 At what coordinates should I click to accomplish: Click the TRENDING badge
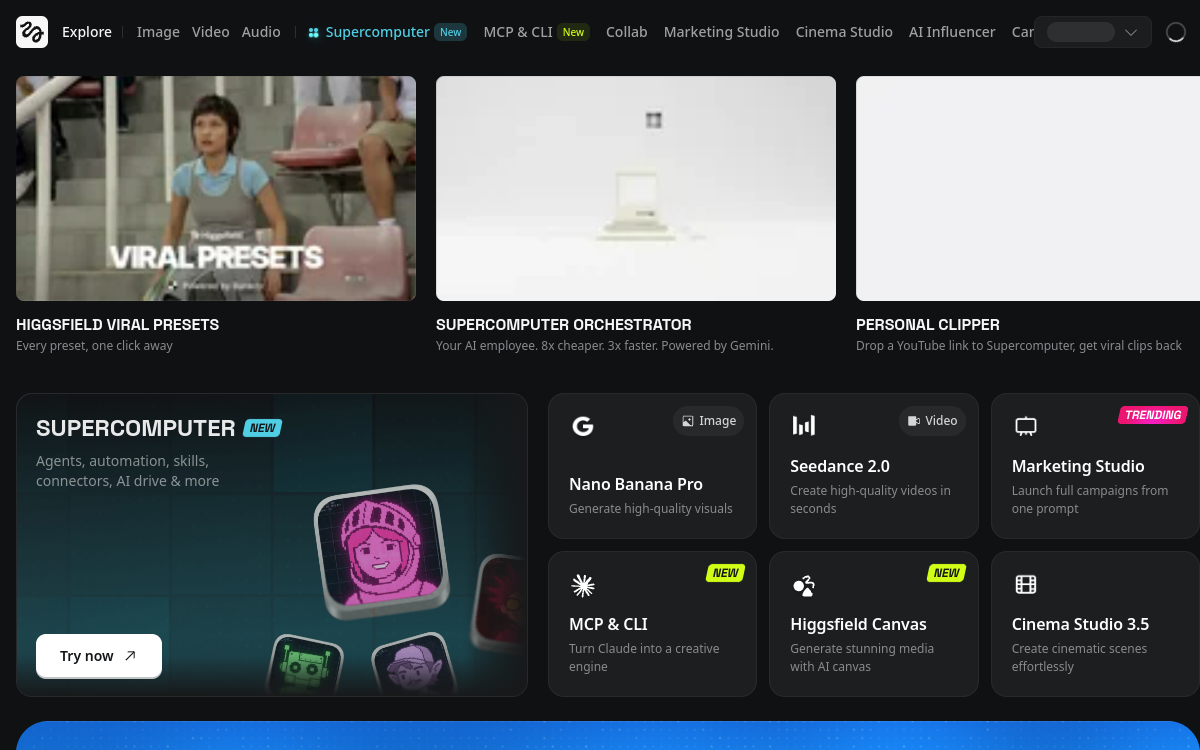point(1153,415)
